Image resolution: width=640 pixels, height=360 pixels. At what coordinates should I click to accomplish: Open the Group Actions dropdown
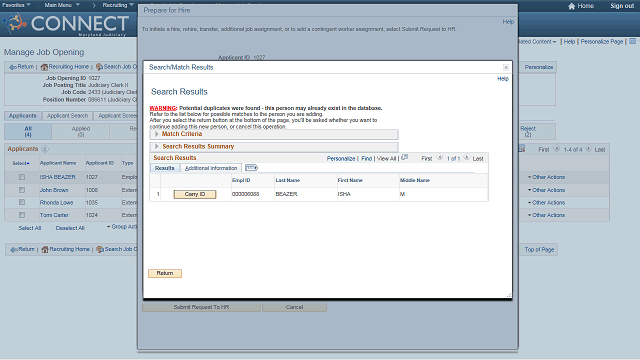122,227
